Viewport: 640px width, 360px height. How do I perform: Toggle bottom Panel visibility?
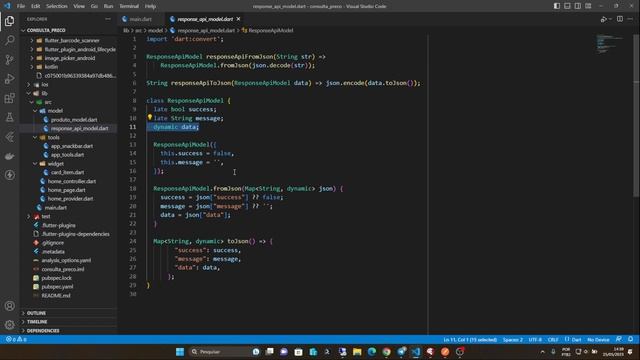point(567,6)
